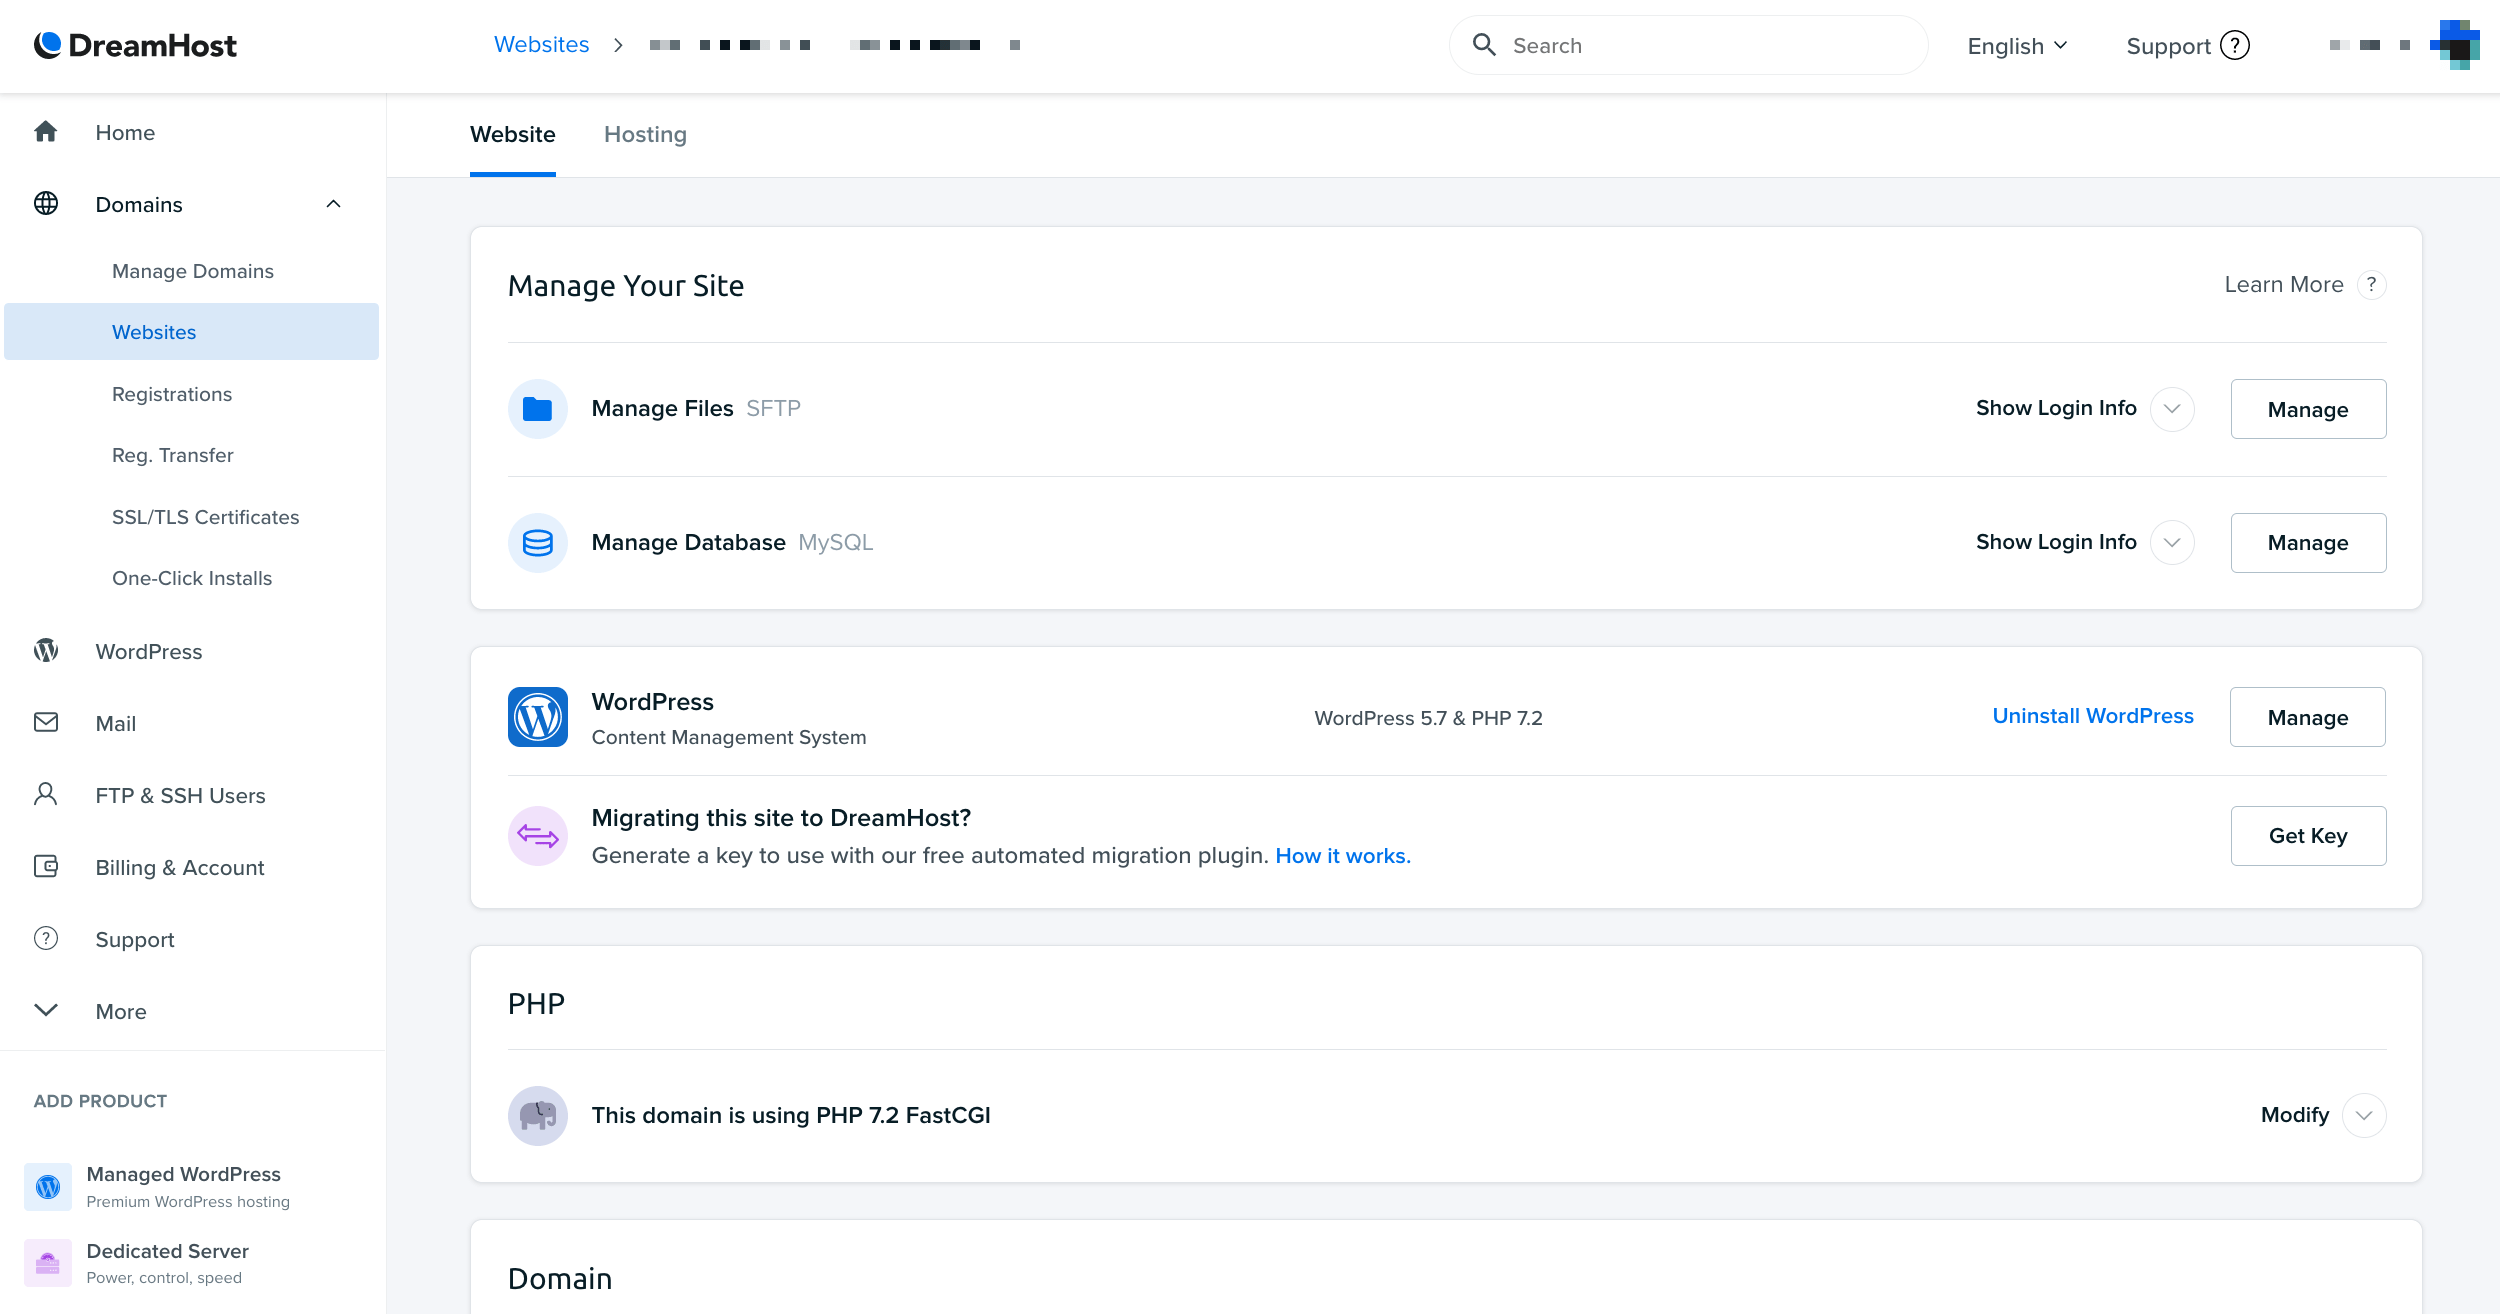
Task: Click Manage button for WordPress
Action: click(2308, 717)
